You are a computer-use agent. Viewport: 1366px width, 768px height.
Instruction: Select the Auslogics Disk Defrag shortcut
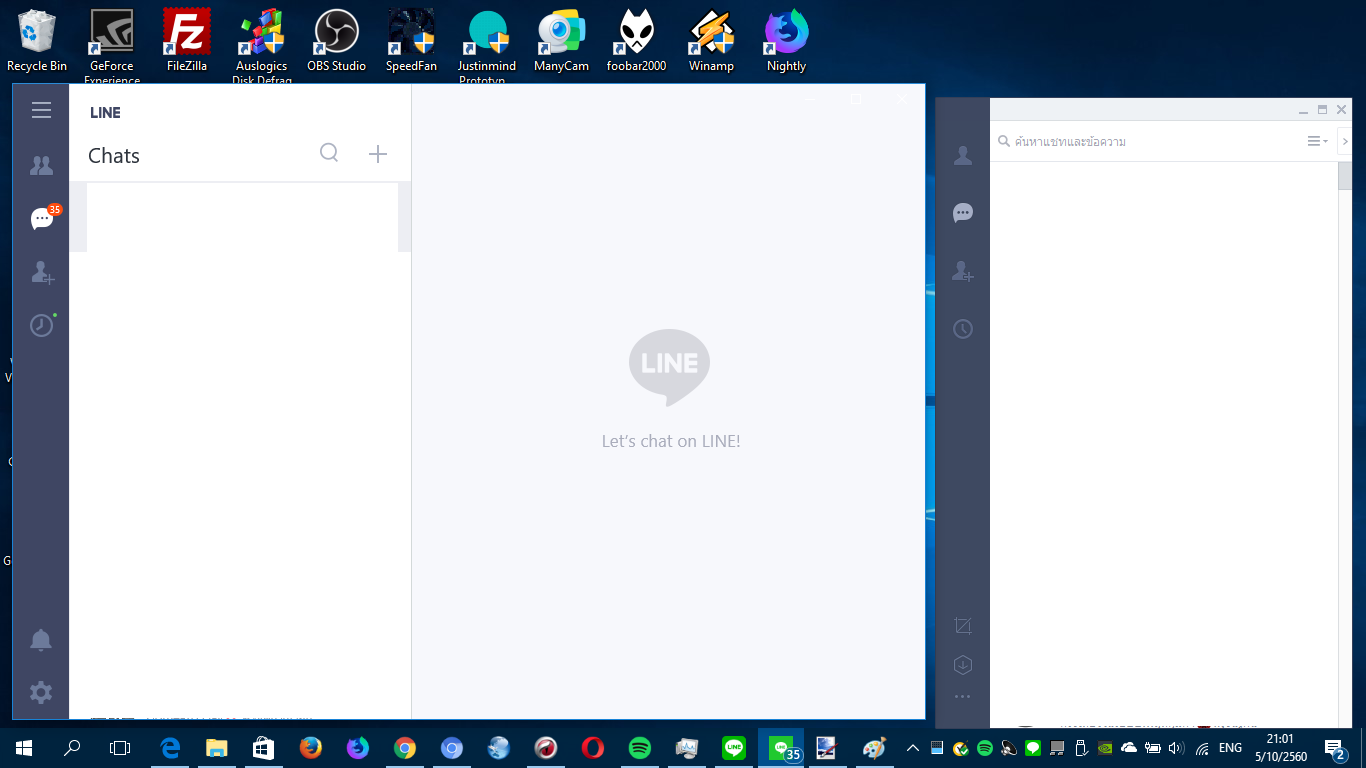(x=261, y=47)
